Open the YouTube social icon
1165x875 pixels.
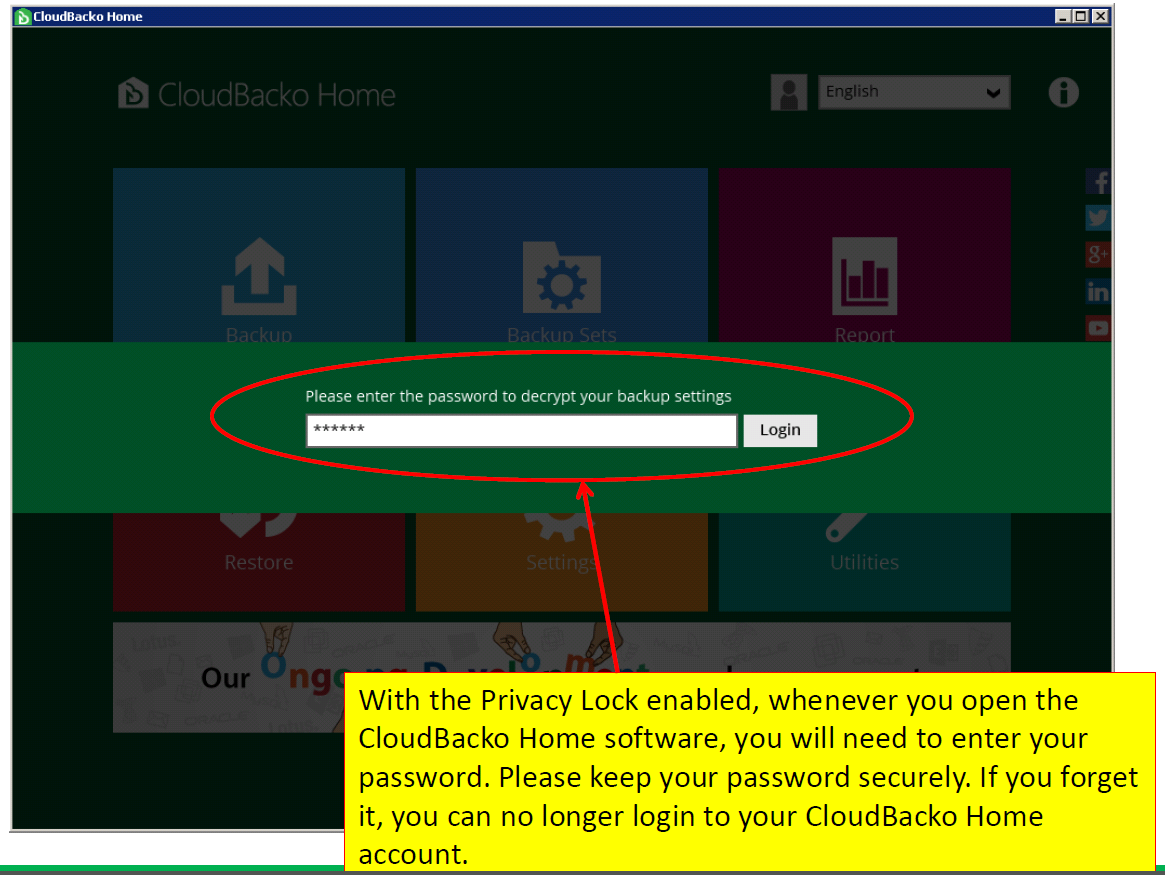[1099, 328]
